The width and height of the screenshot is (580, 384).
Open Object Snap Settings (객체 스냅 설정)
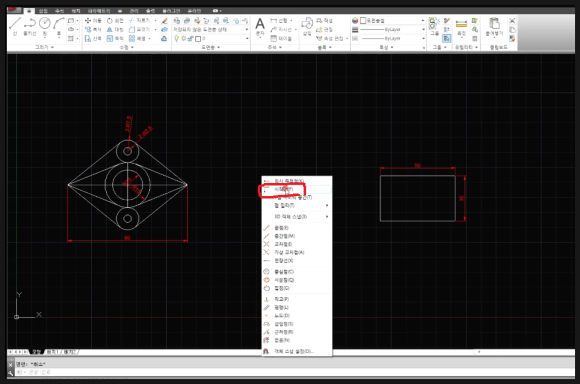coord(297,351)
